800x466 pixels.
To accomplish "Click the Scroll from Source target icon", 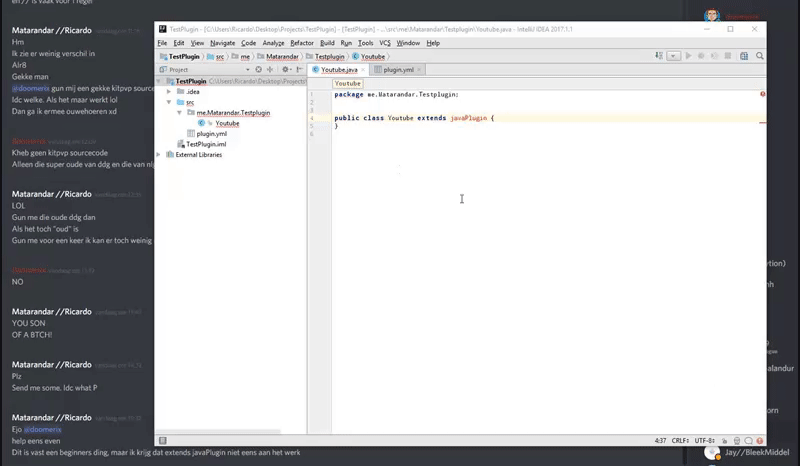I will coord(259,69).
